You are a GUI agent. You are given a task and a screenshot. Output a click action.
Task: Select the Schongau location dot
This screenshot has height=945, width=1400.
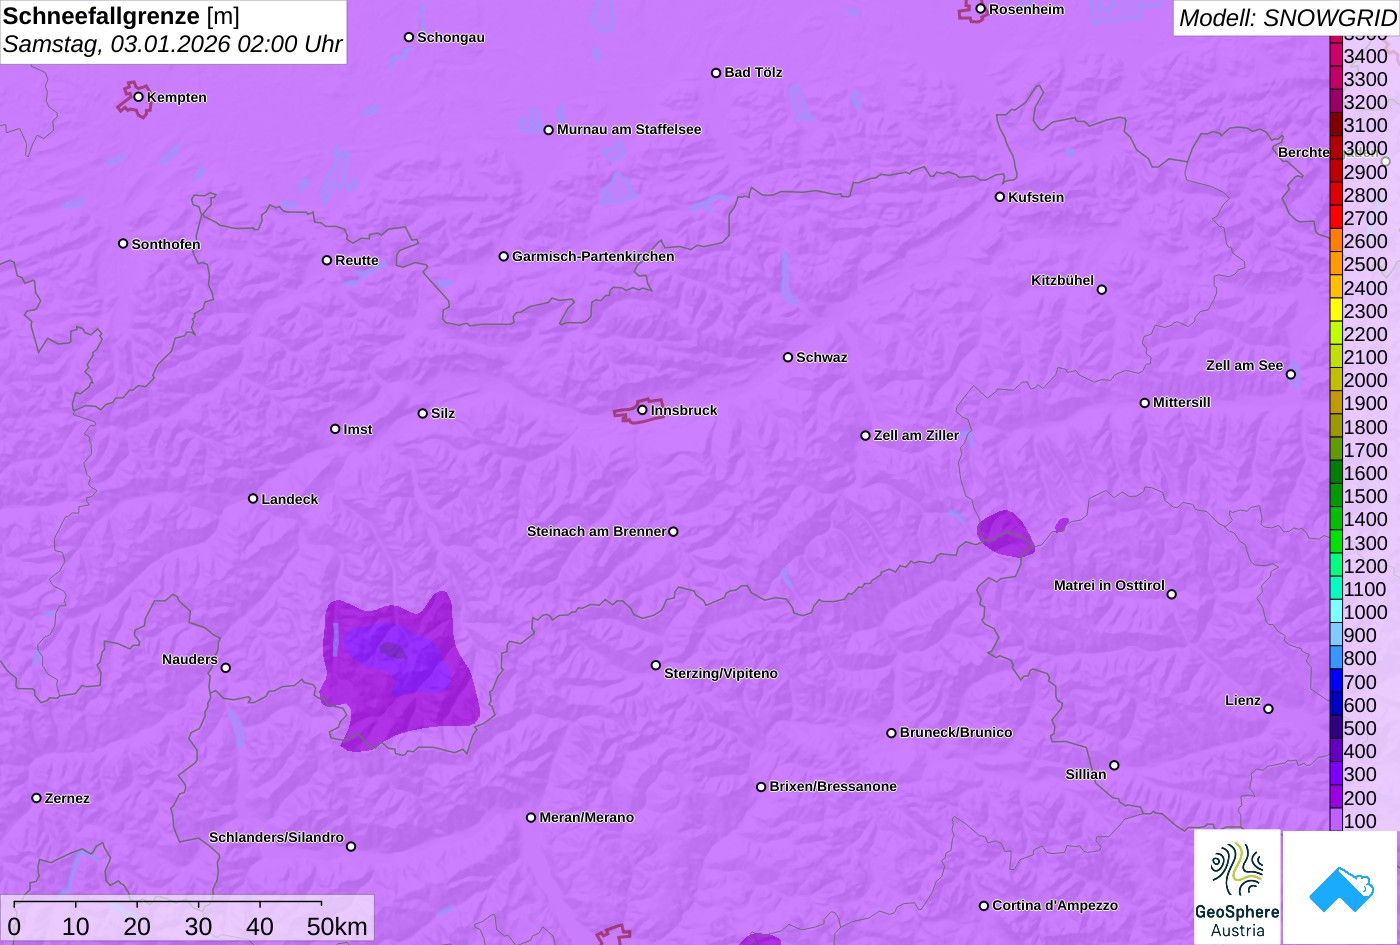(409, 37)
